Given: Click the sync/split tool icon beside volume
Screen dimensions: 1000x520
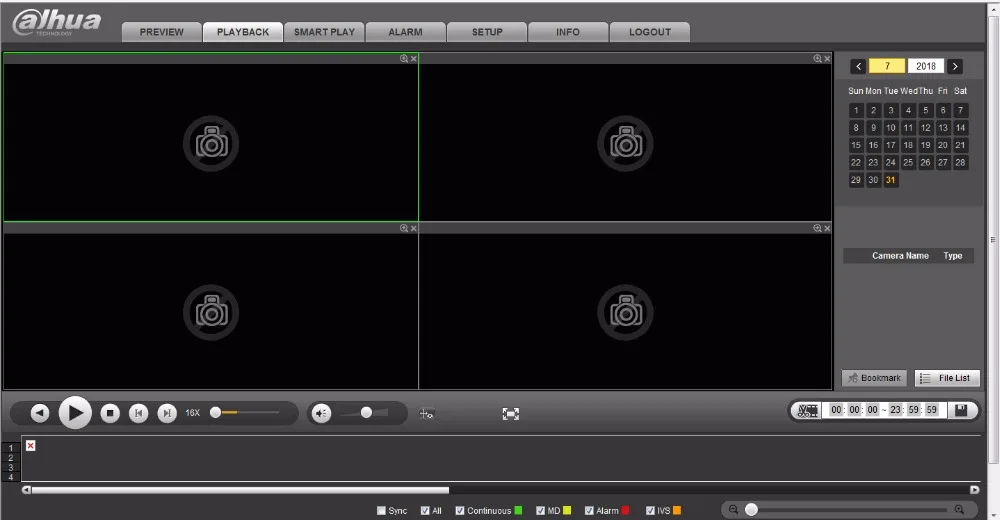Looking at the screenshot, I should pyautogui.click(x=427, y=414).
